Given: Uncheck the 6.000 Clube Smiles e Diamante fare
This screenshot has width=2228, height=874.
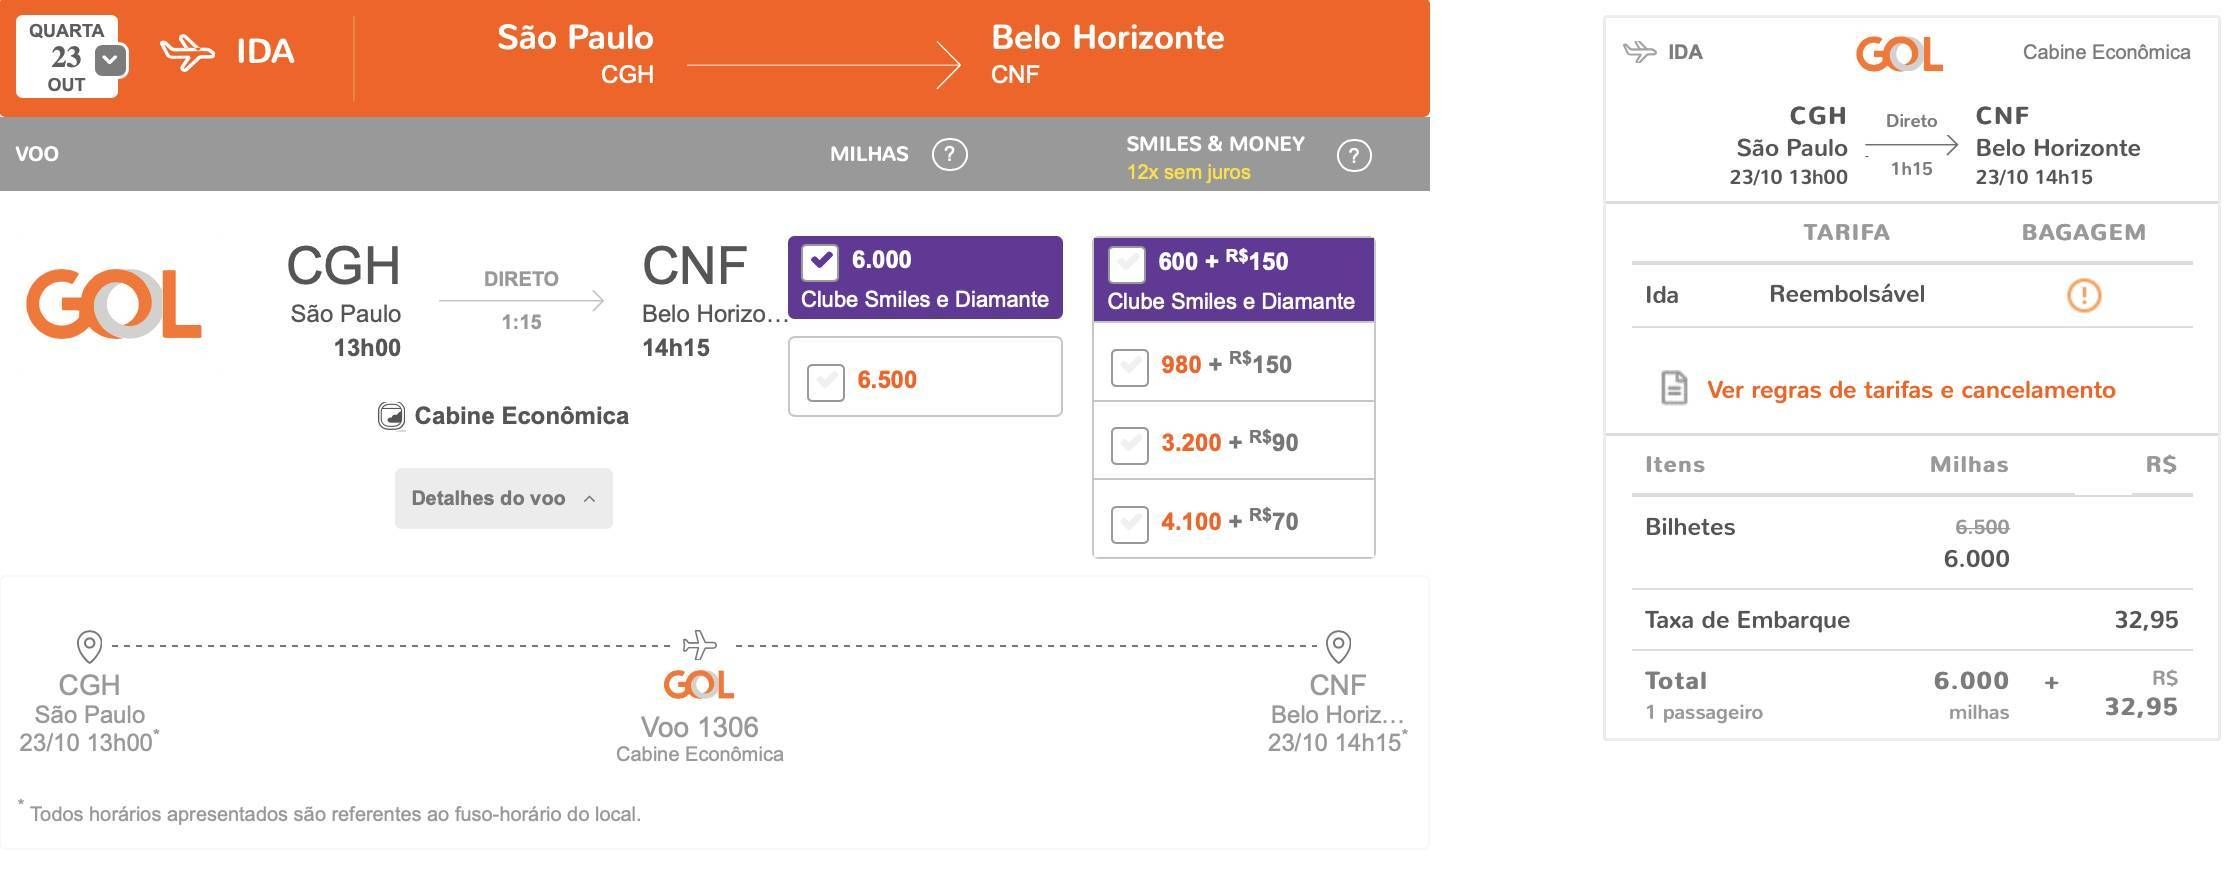Looking at the screenshot, I should click(x=820, y=261).
